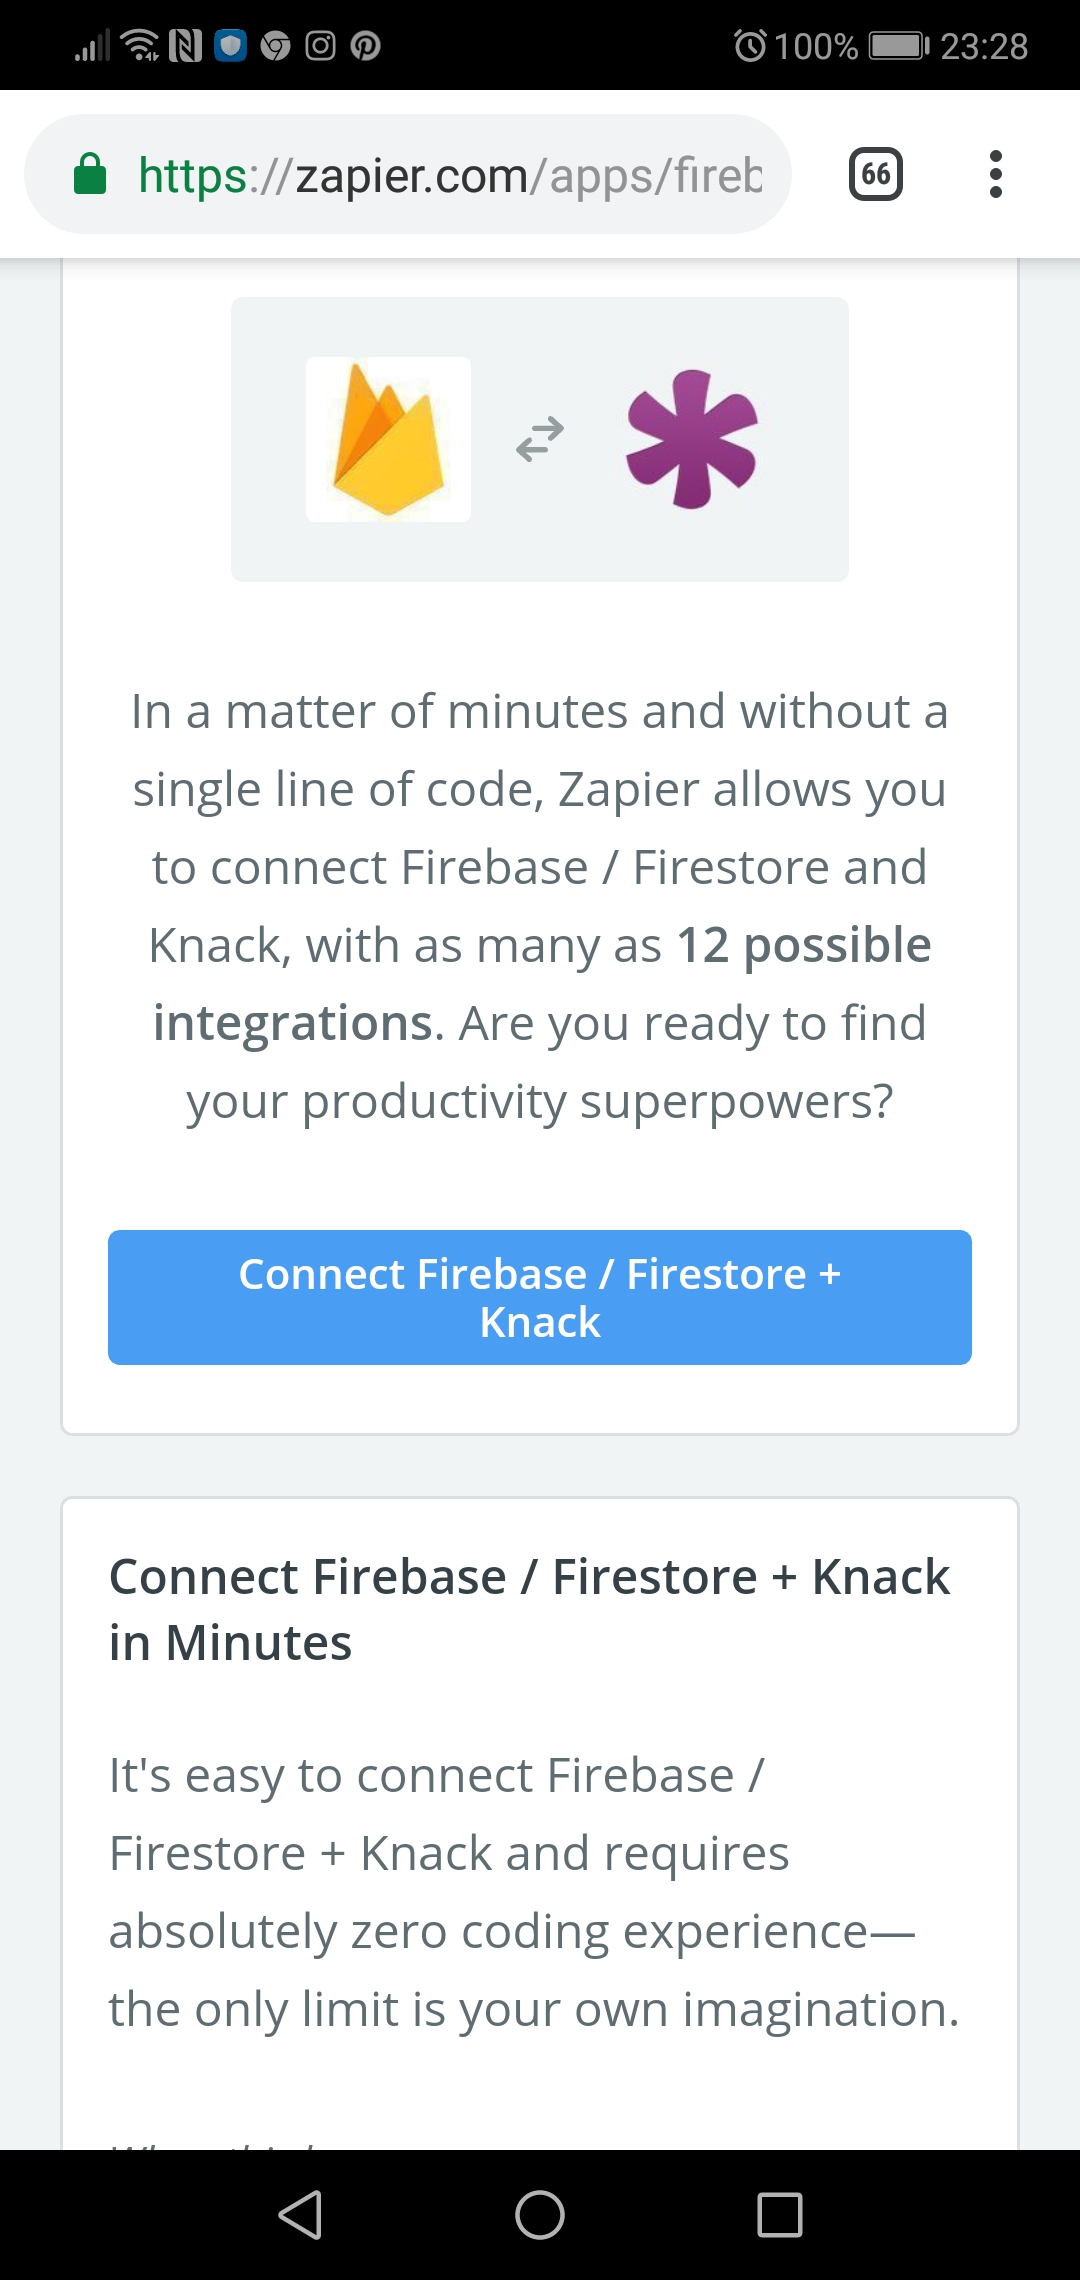The image size is (1080, 2280).
Task: Tap the Instagram notification icon in status bar
Action: pos(320,46)
